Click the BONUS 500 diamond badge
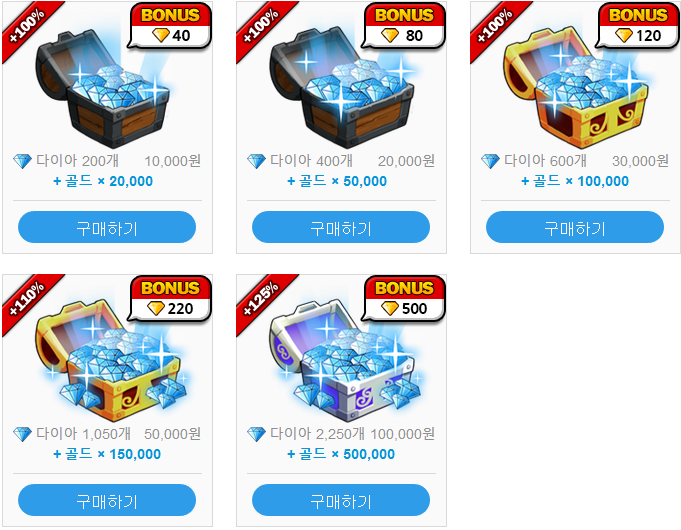Image resolution: width=681 pixels, height=530 pixels. coord(404,298)
